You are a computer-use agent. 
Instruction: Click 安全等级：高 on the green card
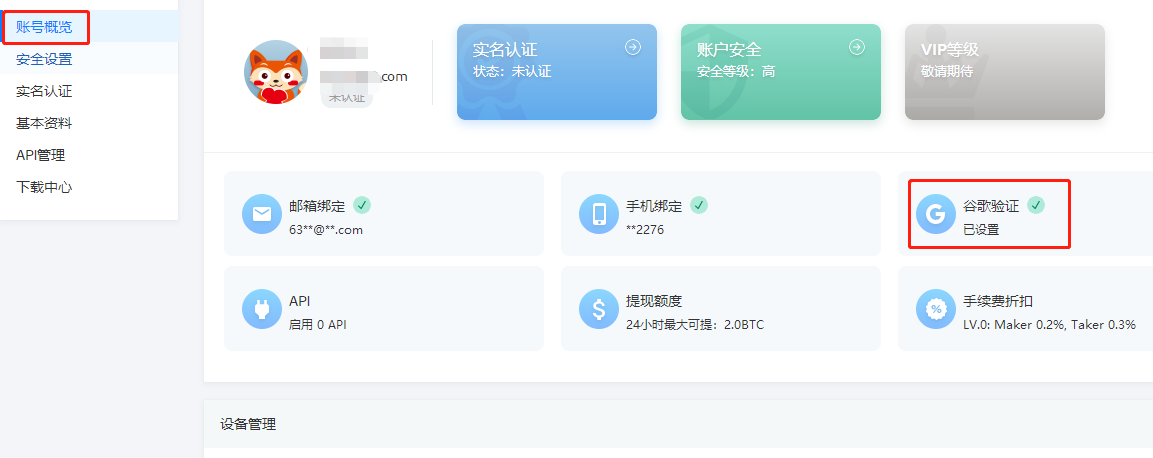[735, 72]
